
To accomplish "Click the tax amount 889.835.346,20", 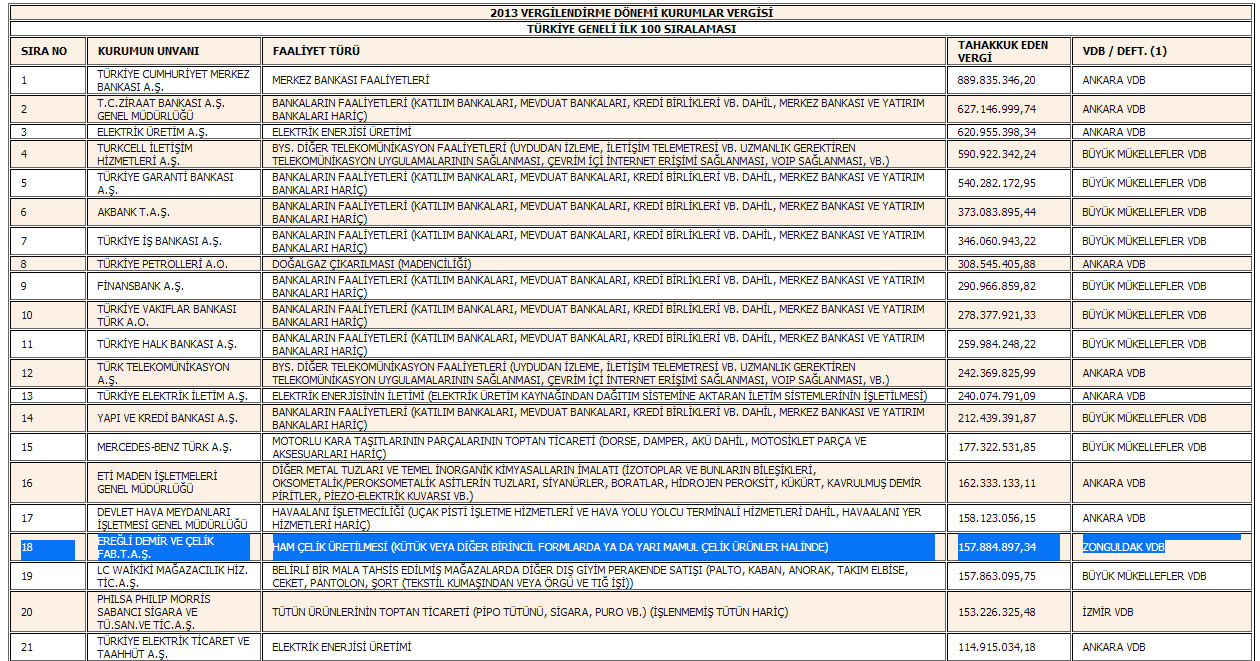I will pyautogui.click(x=996, y=80).
